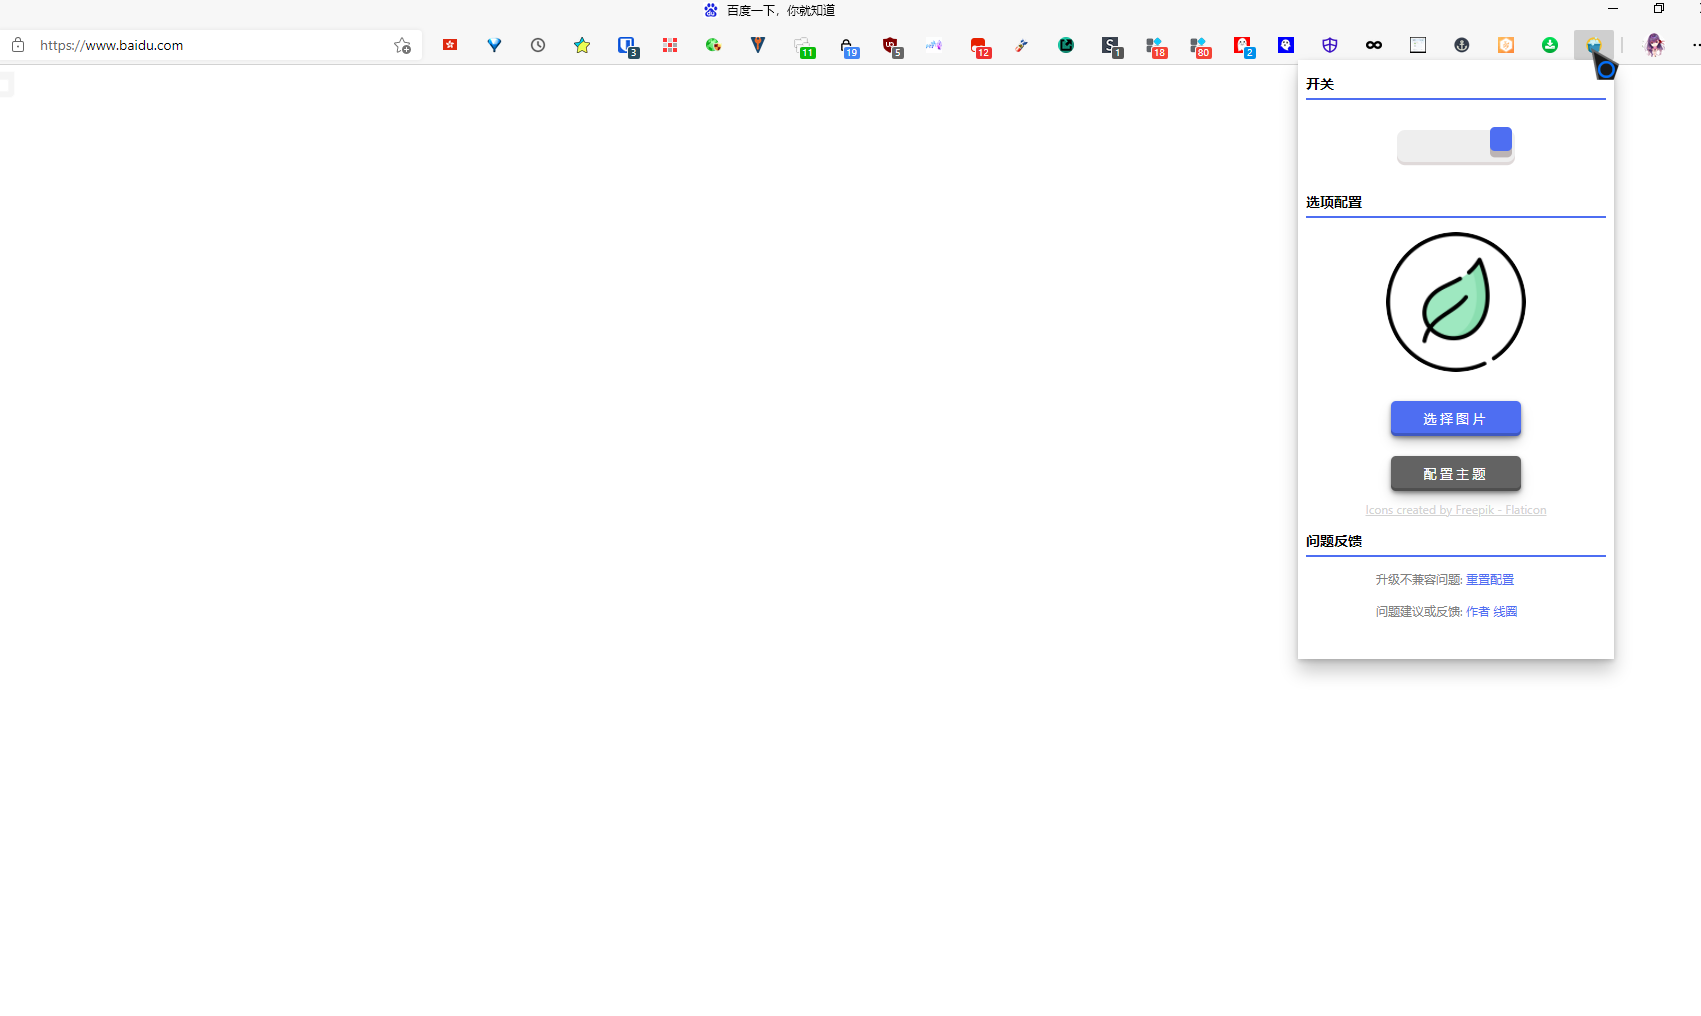Open the Icons created by Freepik link
The image size is (1701, 1016).
(1455, 510)
